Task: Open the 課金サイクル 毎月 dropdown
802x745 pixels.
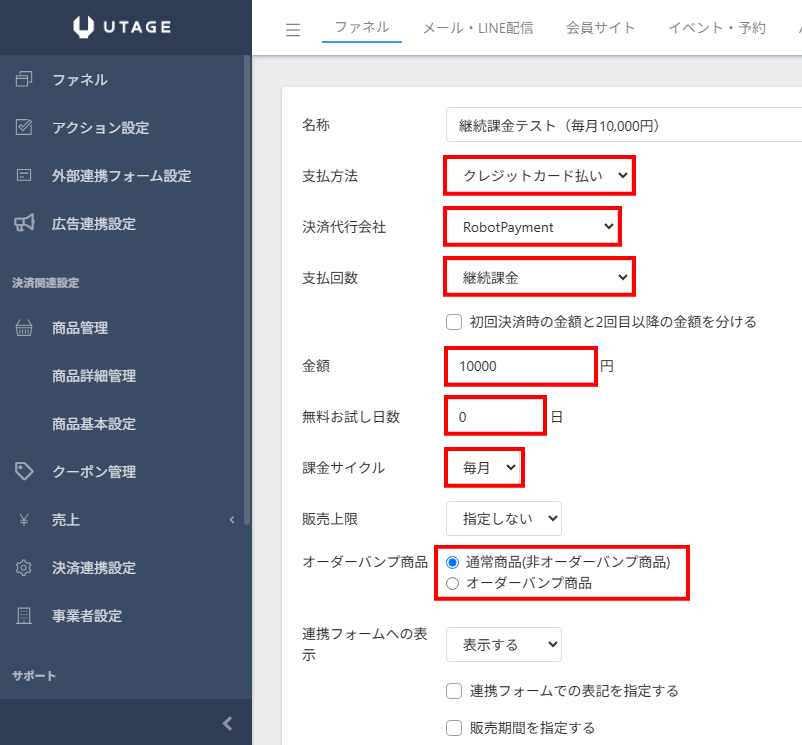Action: coord(484,467)
